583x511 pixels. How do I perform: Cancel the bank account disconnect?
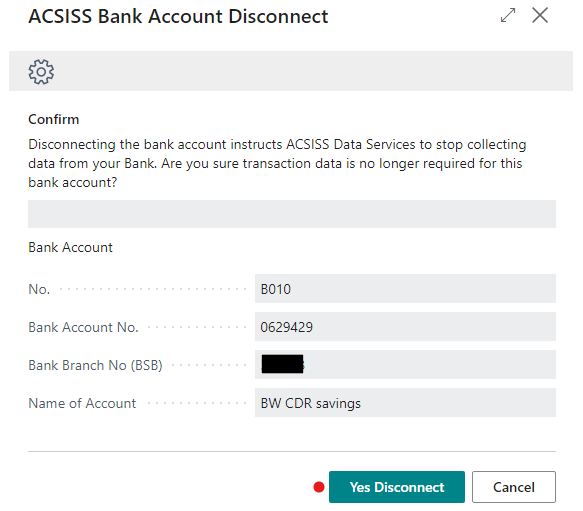click(514, 487)
